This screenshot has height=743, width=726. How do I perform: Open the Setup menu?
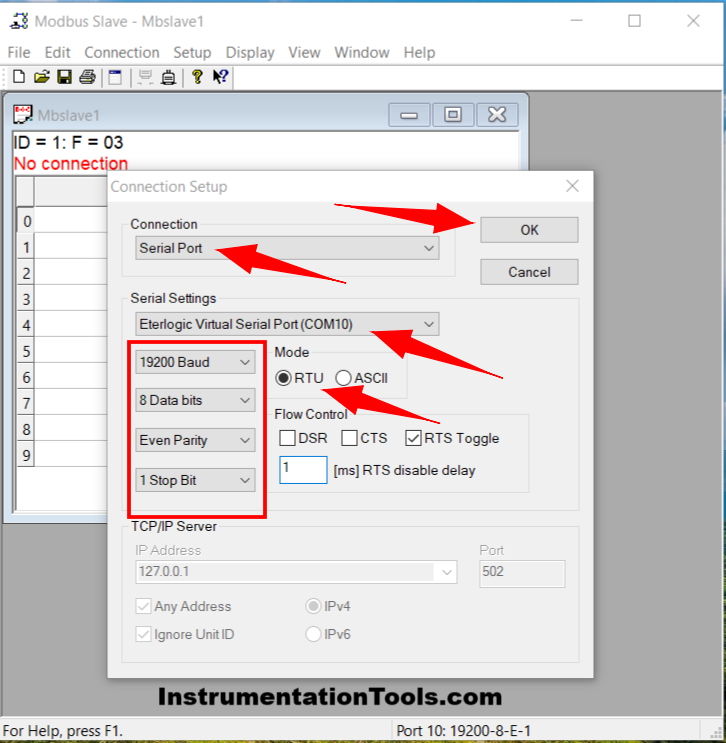192,52
